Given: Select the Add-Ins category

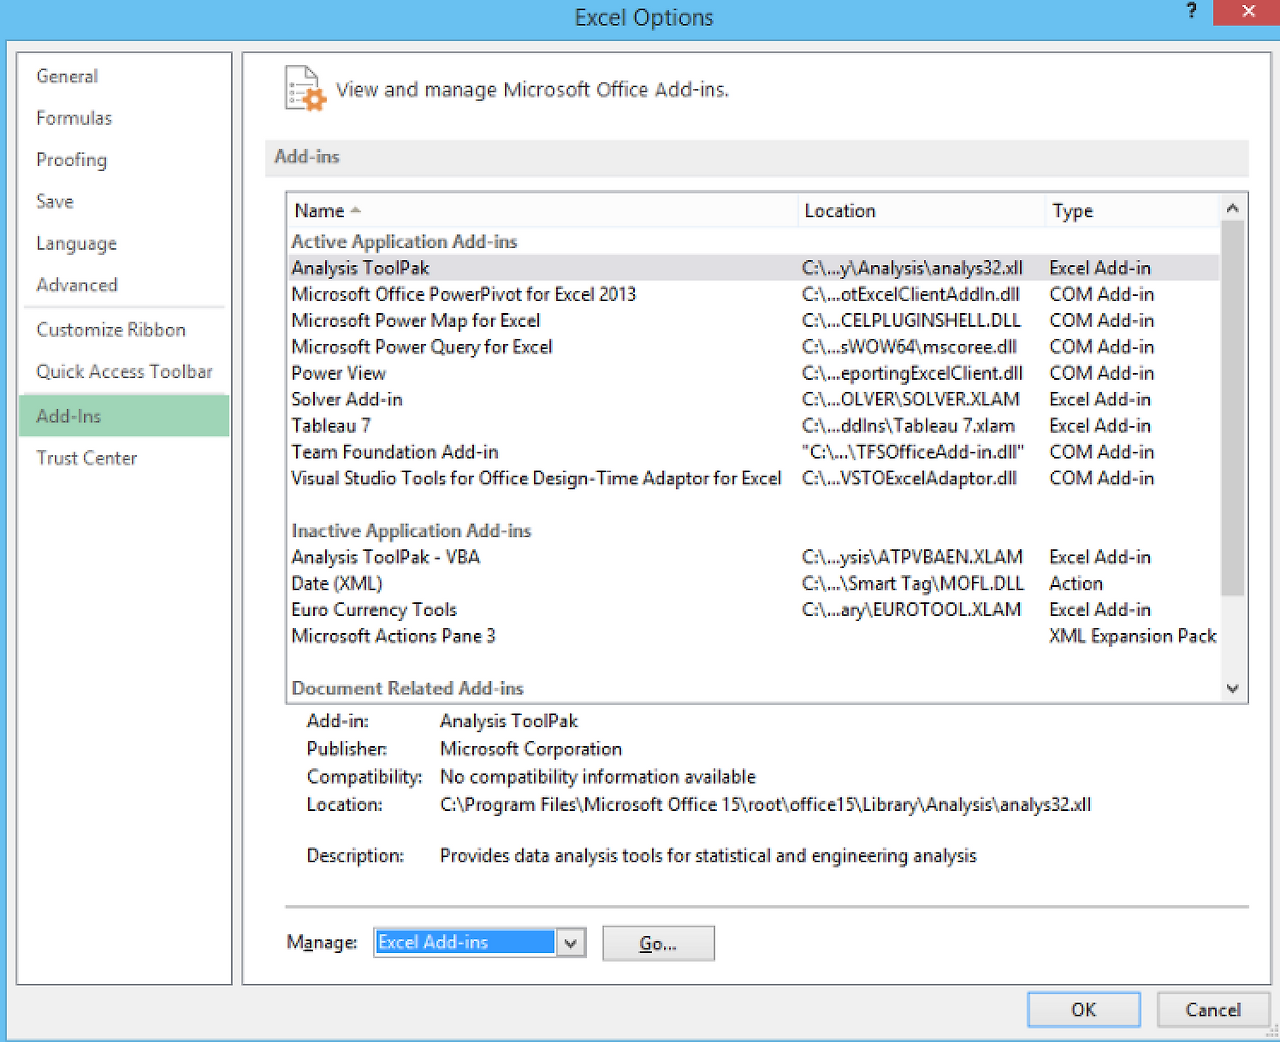Looking at the screenshot, I should pyautogui.click(x=124, y=416).
